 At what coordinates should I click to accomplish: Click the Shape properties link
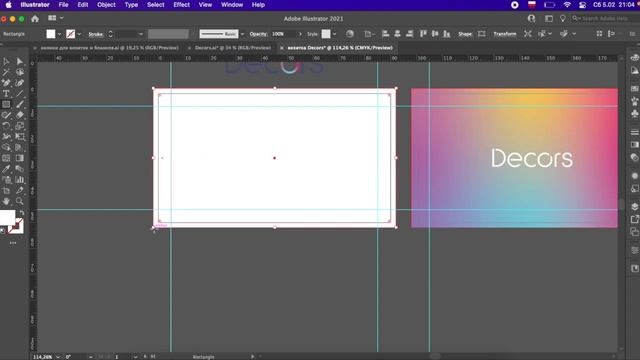[465, 34]
